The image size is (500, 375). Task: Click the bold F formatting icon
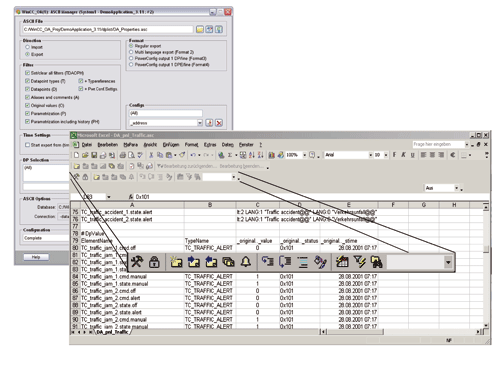pyautogui.click(x=395, y=155)
